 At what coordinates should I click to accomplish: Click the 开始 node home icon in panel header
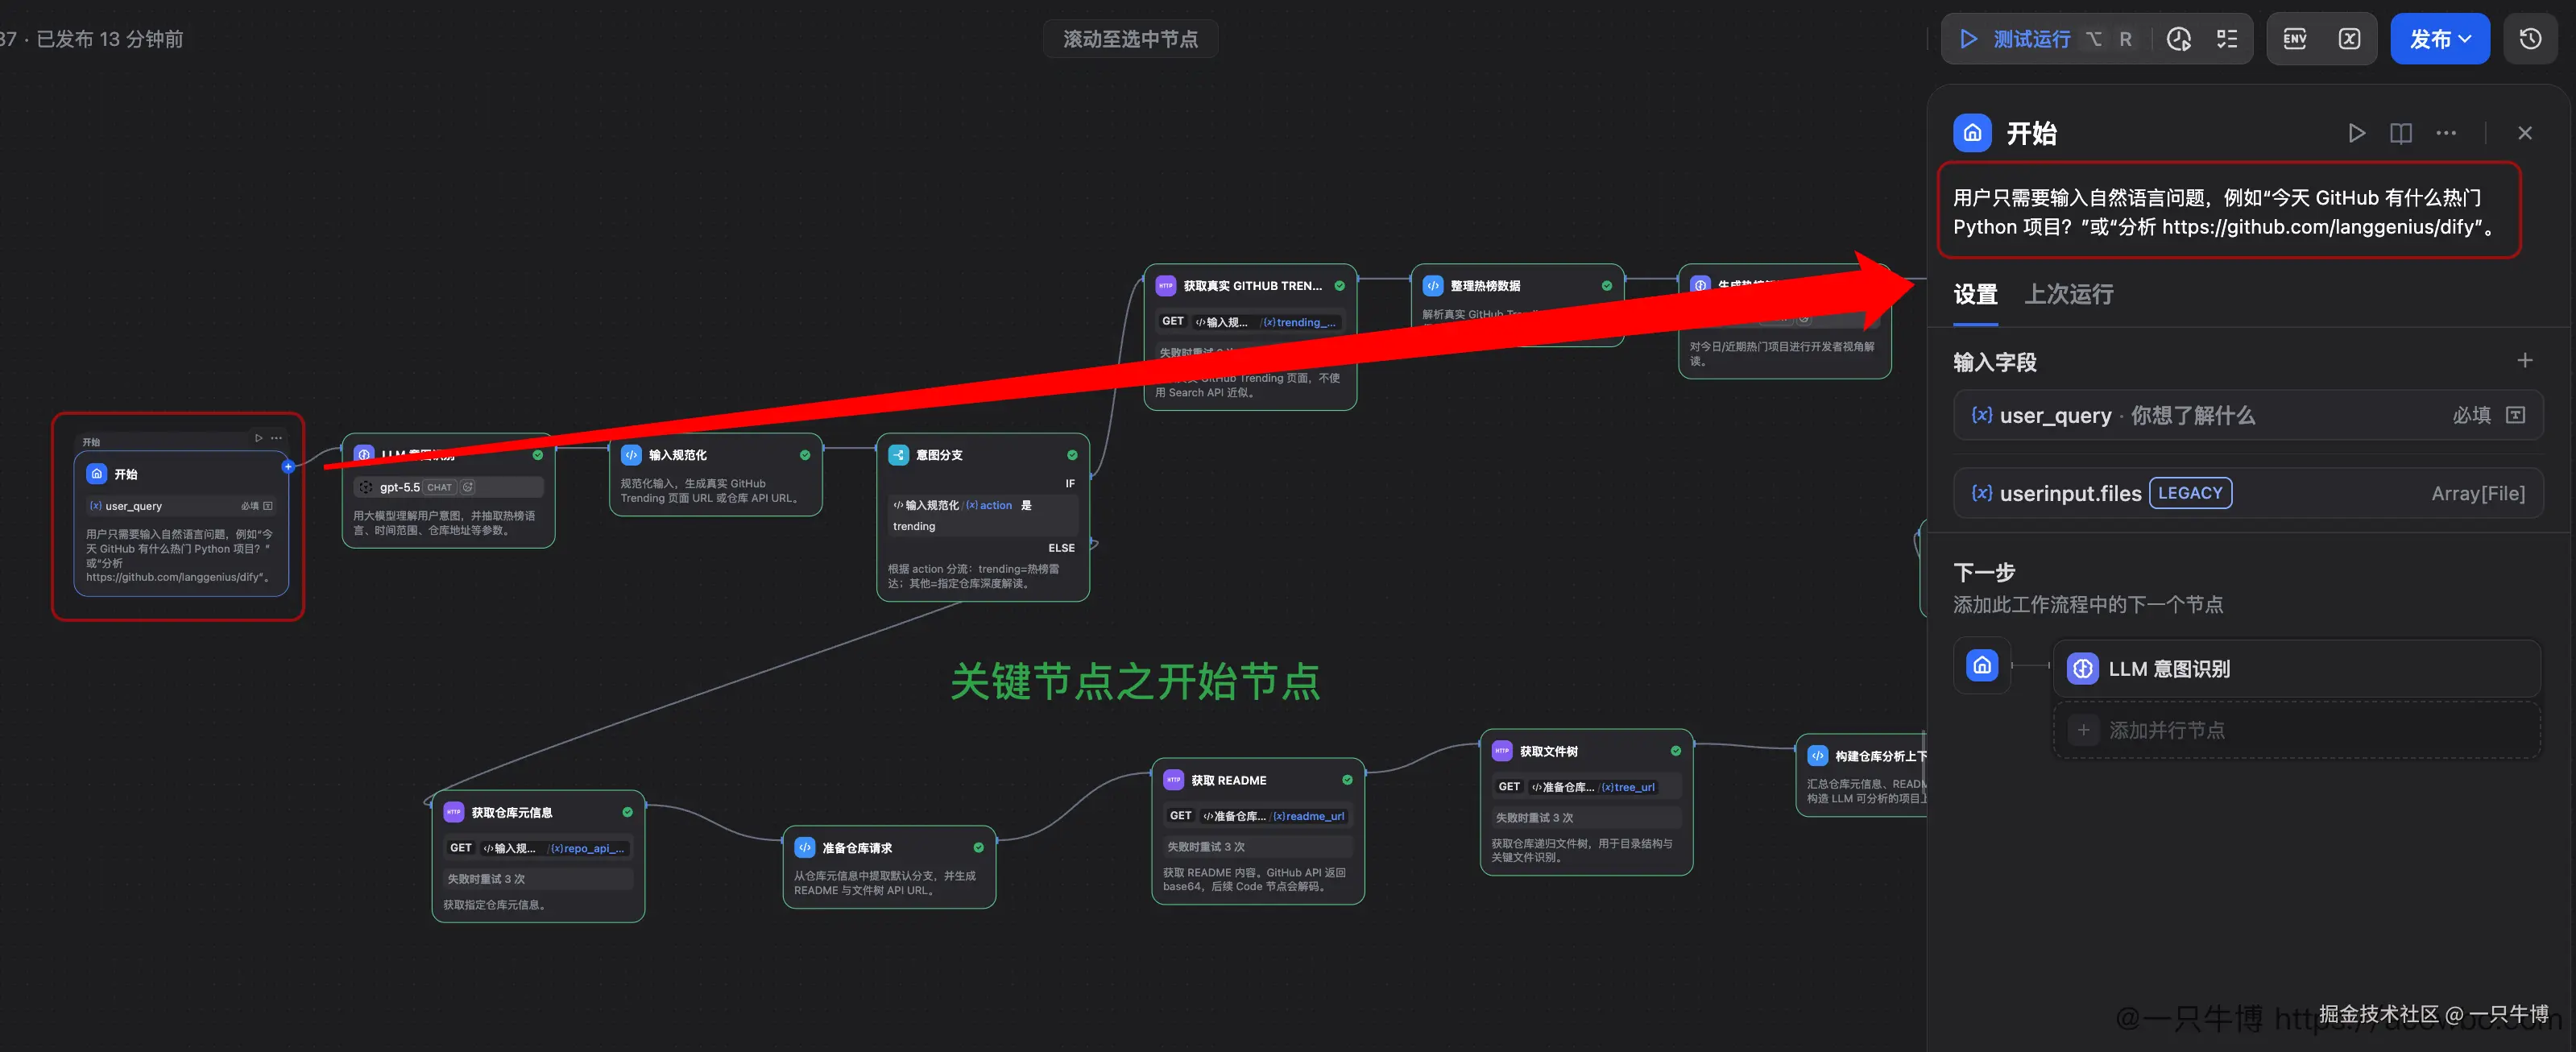coord(1972,133)
